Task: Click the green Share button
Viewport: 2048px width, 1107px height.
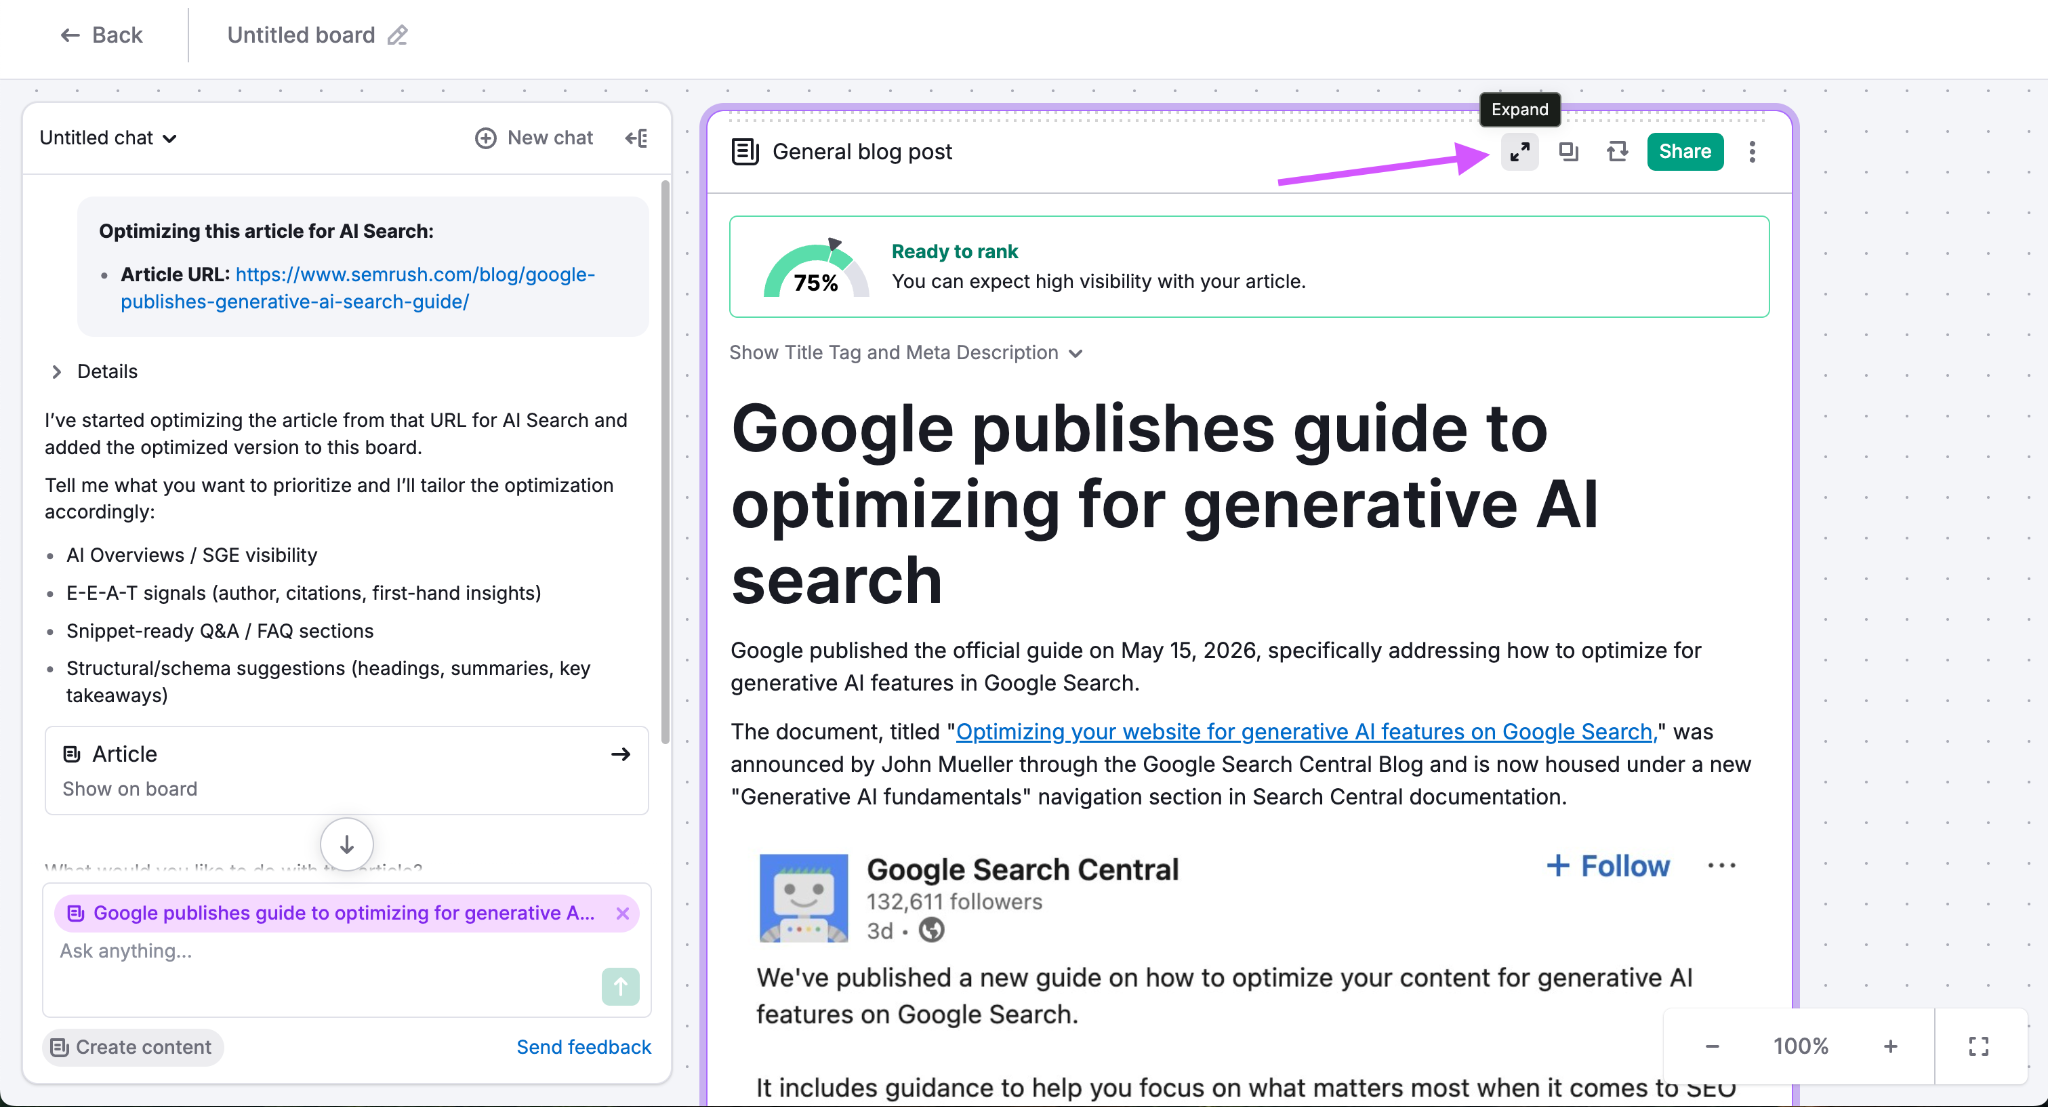Action: 1685,152
